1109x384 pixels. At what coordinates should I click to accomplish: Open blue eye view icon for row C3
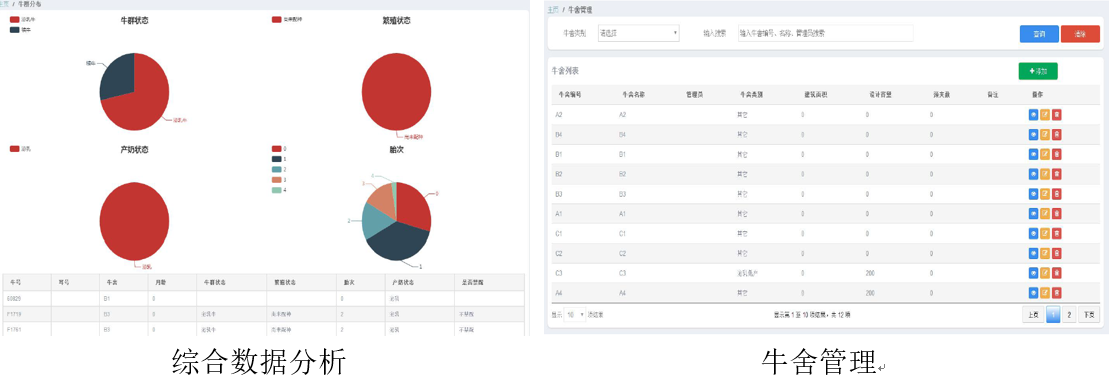pyautogui.click(x=1033, y=273)
